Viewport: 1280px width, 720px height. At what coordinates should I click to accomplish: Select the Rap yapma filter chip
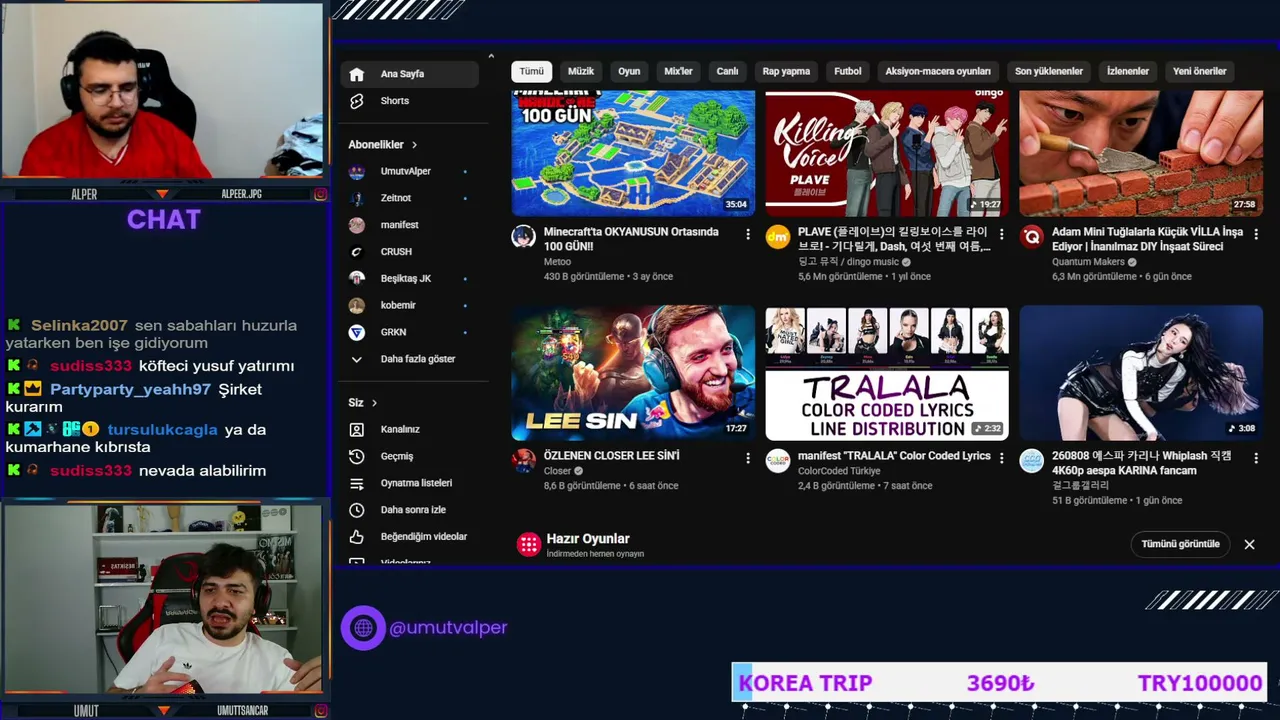click(786, 72)
